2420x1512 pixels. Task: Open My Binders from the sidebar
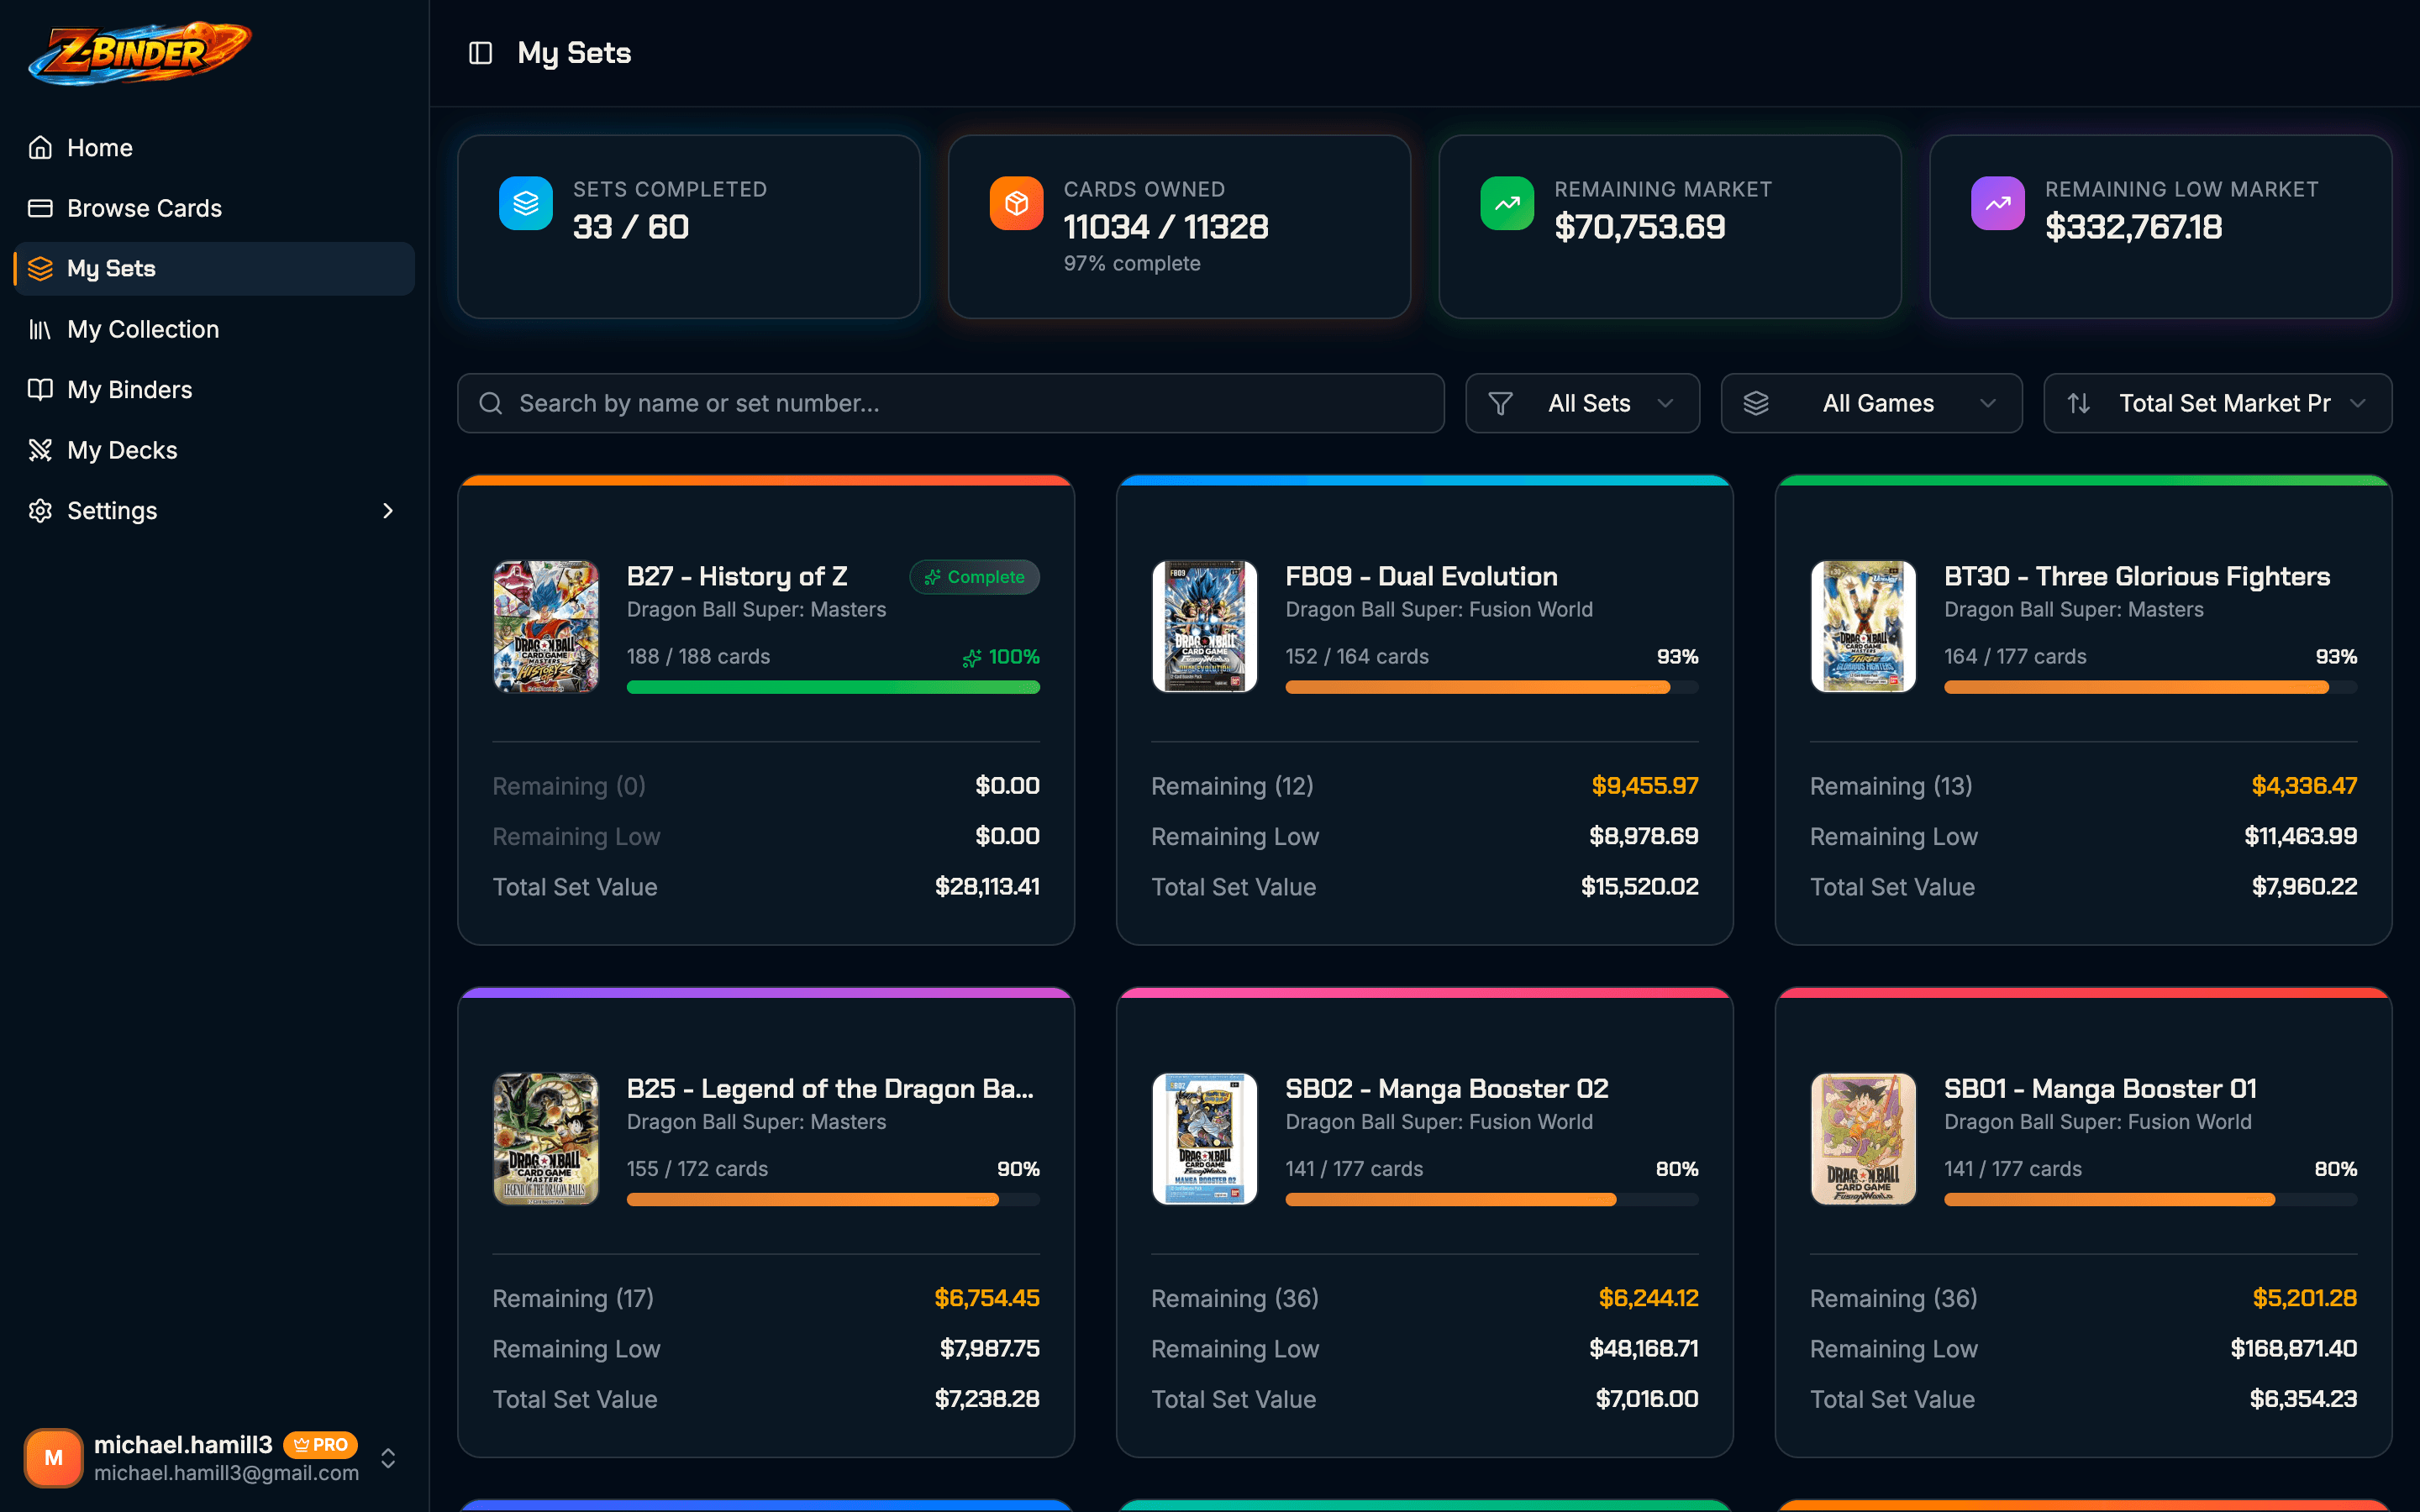129,389
